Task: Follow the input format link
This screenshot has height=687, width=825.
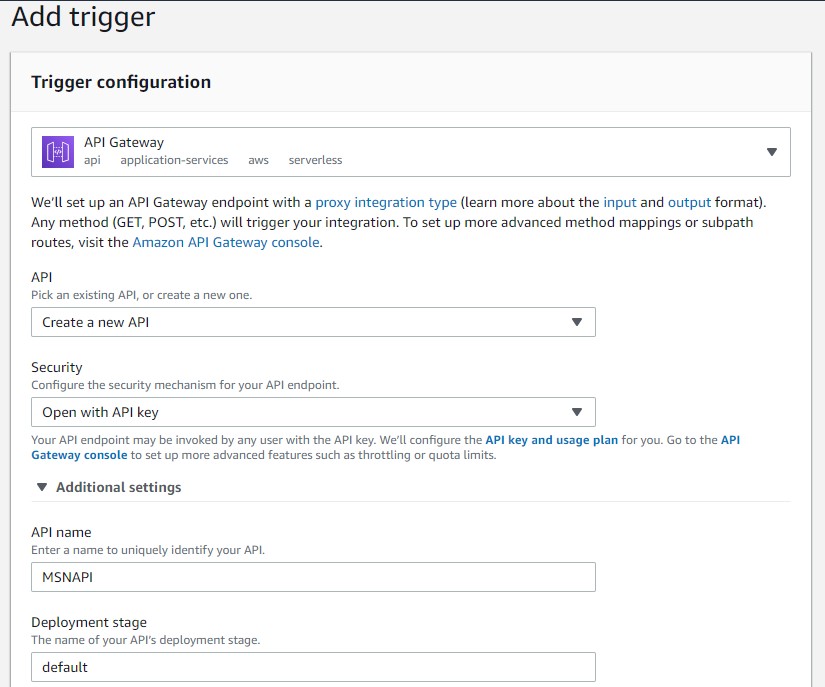Action: click(x=622, y=202)
